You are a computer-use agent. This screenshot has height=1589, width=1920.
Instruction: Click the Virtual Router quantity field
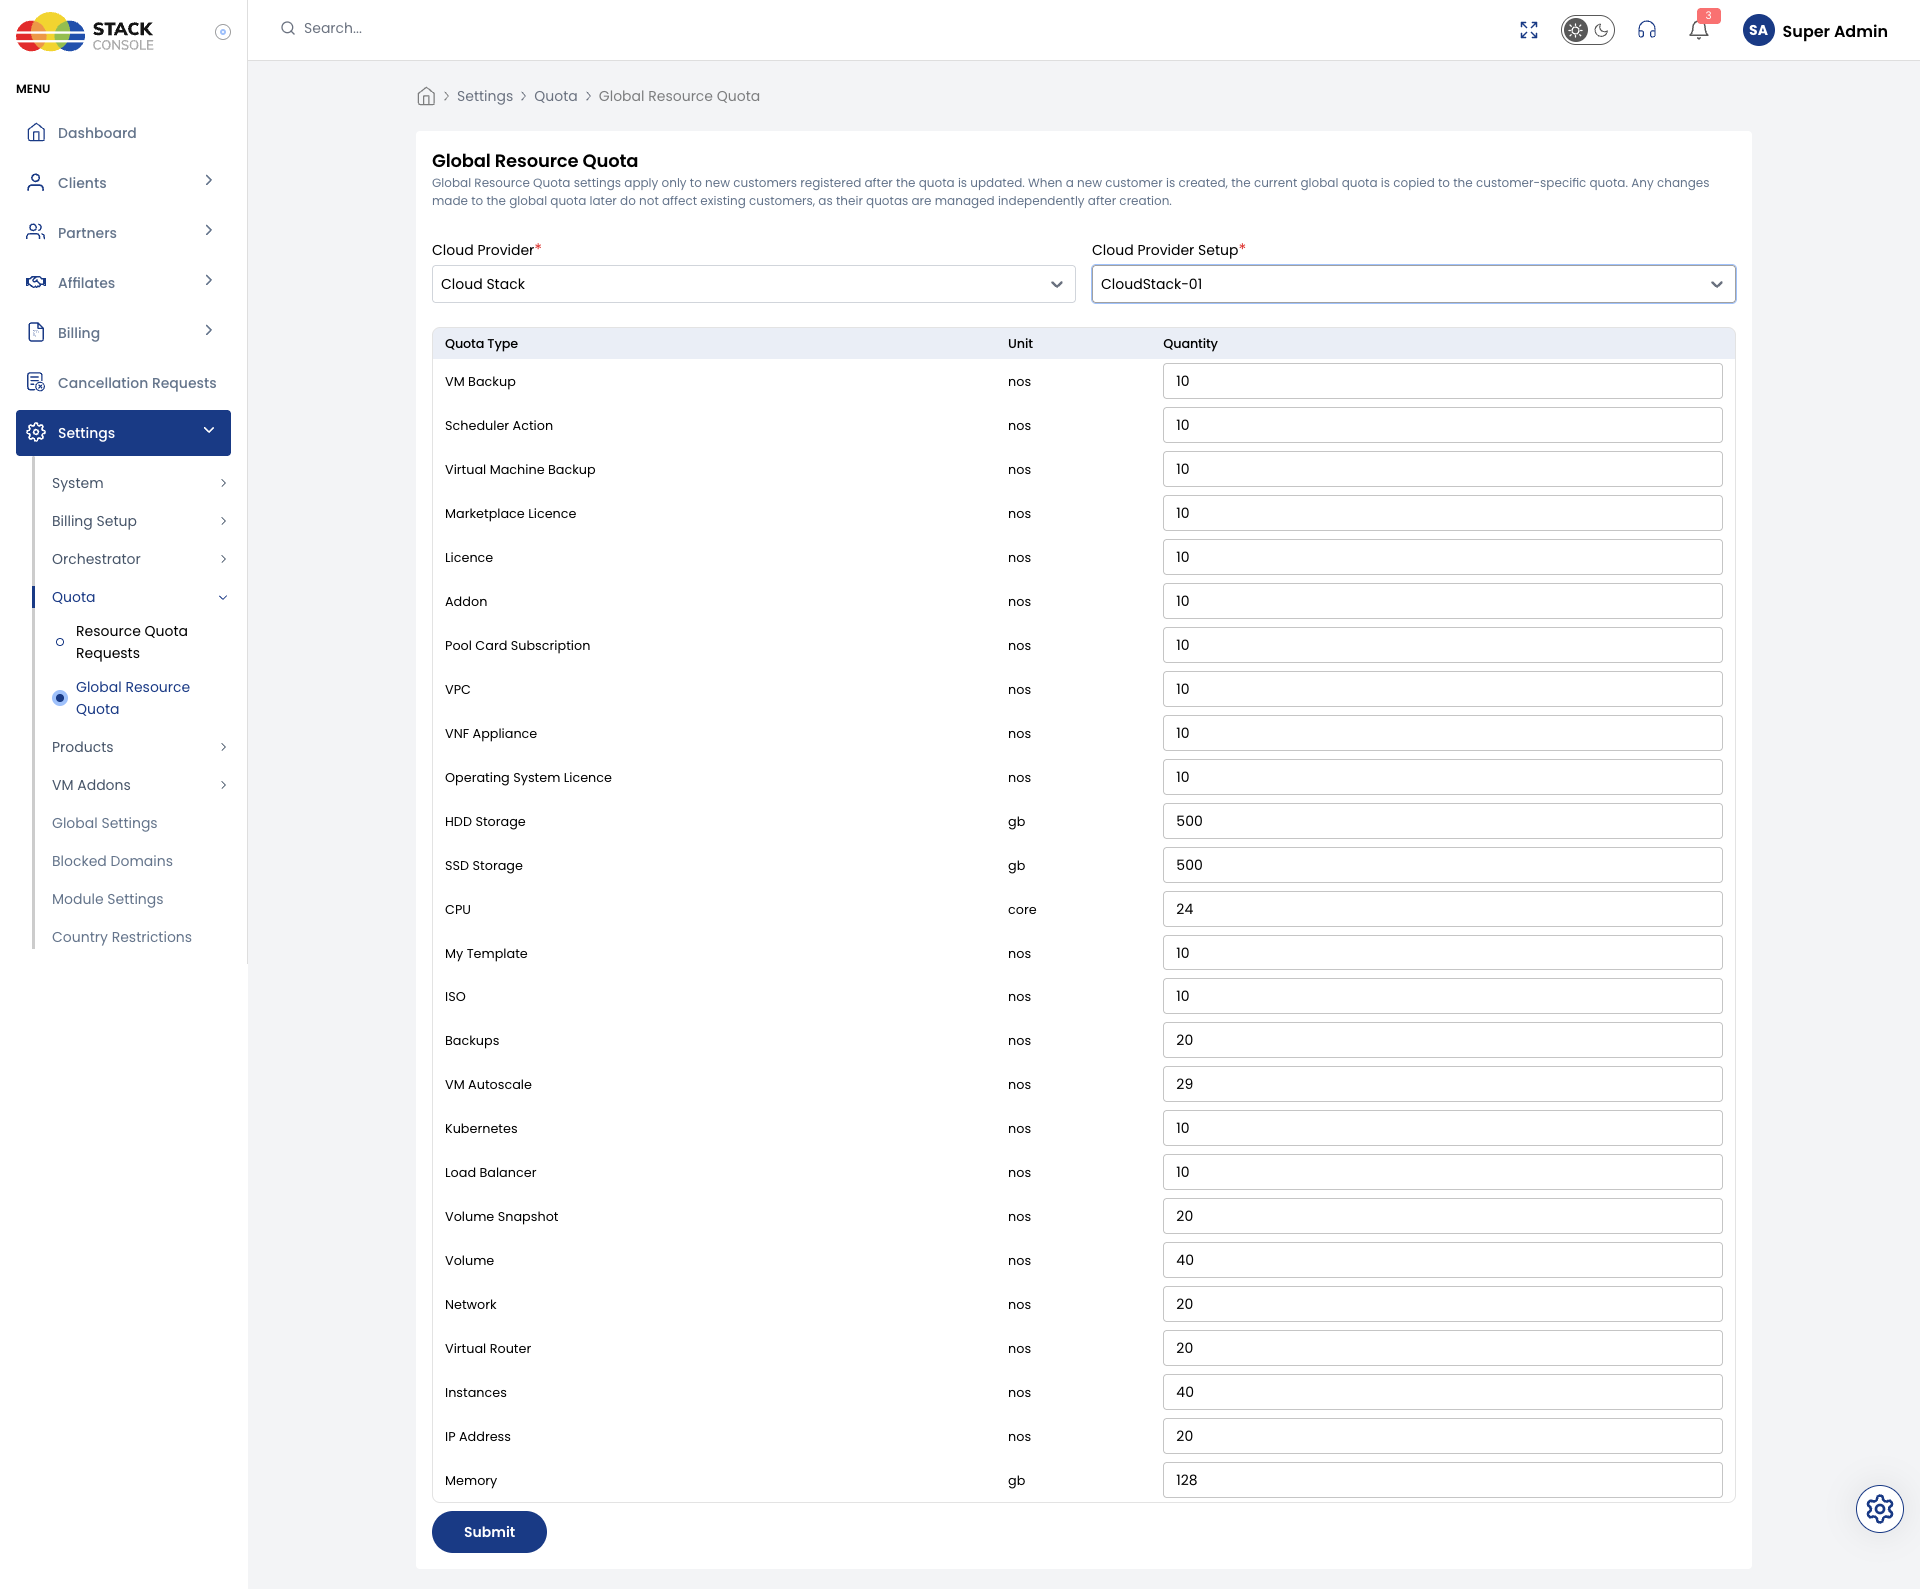coord(1442,1348)
